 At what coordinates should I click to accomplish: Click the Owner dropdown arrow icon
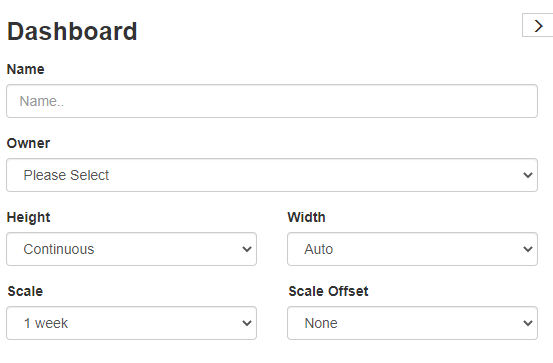pyautogui.click(x=528, y=175)
